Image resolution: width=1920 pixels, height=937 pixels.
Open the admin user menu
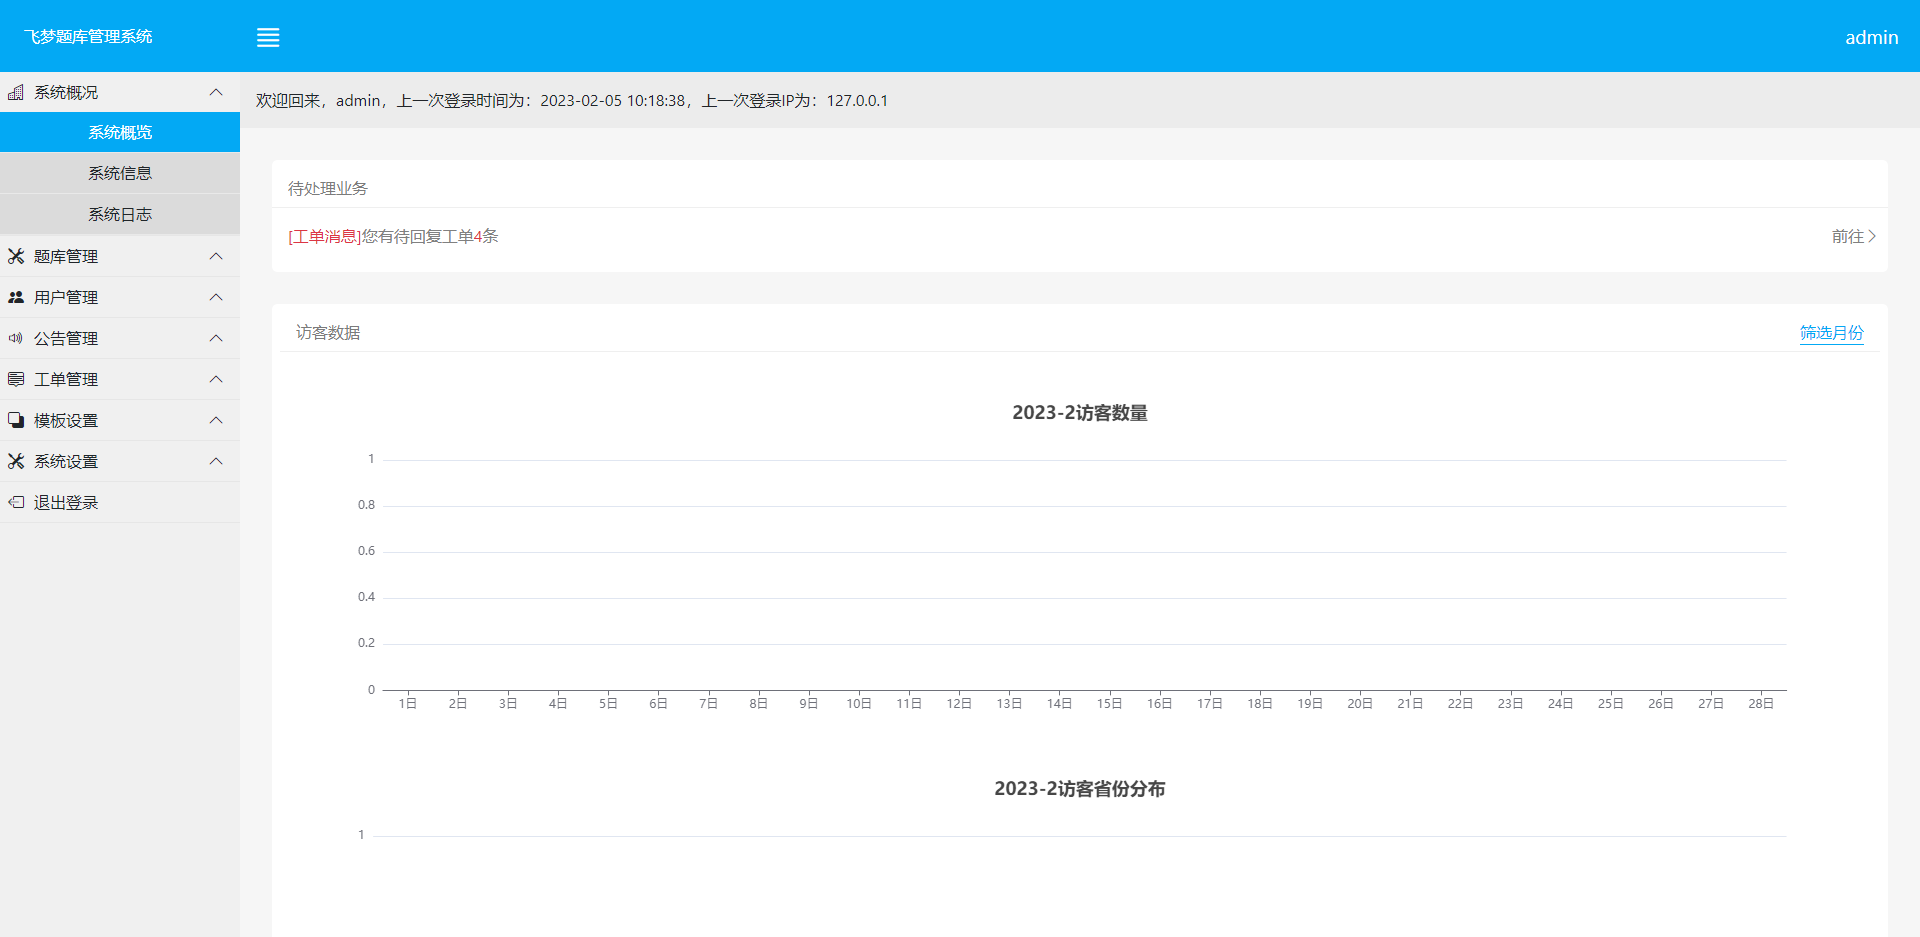[x=1871, y=37]
